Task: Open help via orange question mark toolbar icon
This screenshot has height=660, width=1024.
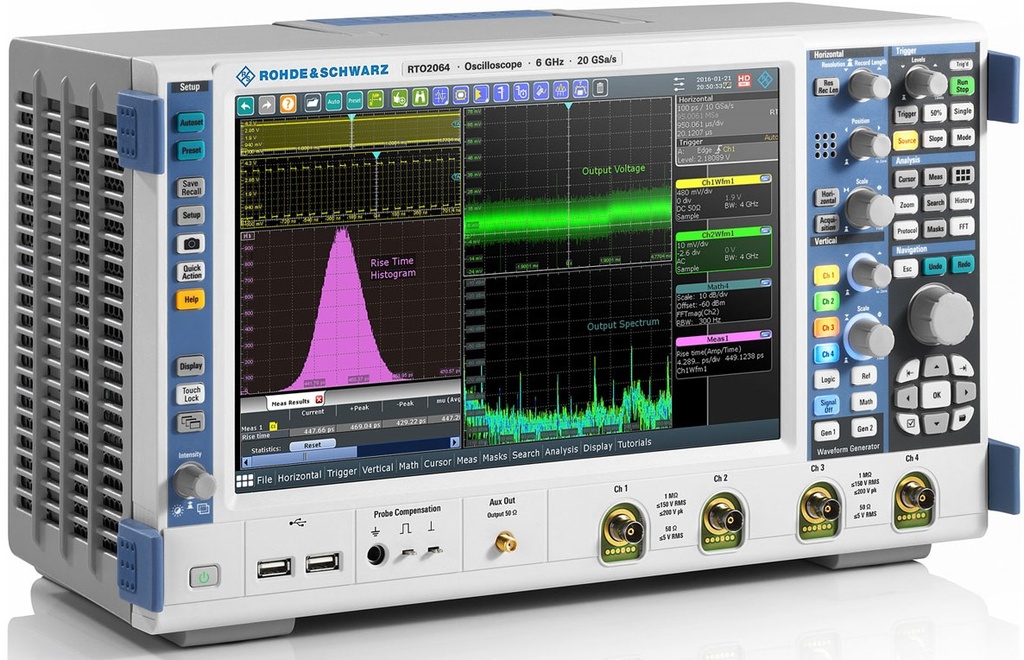Action: point(288,104)
